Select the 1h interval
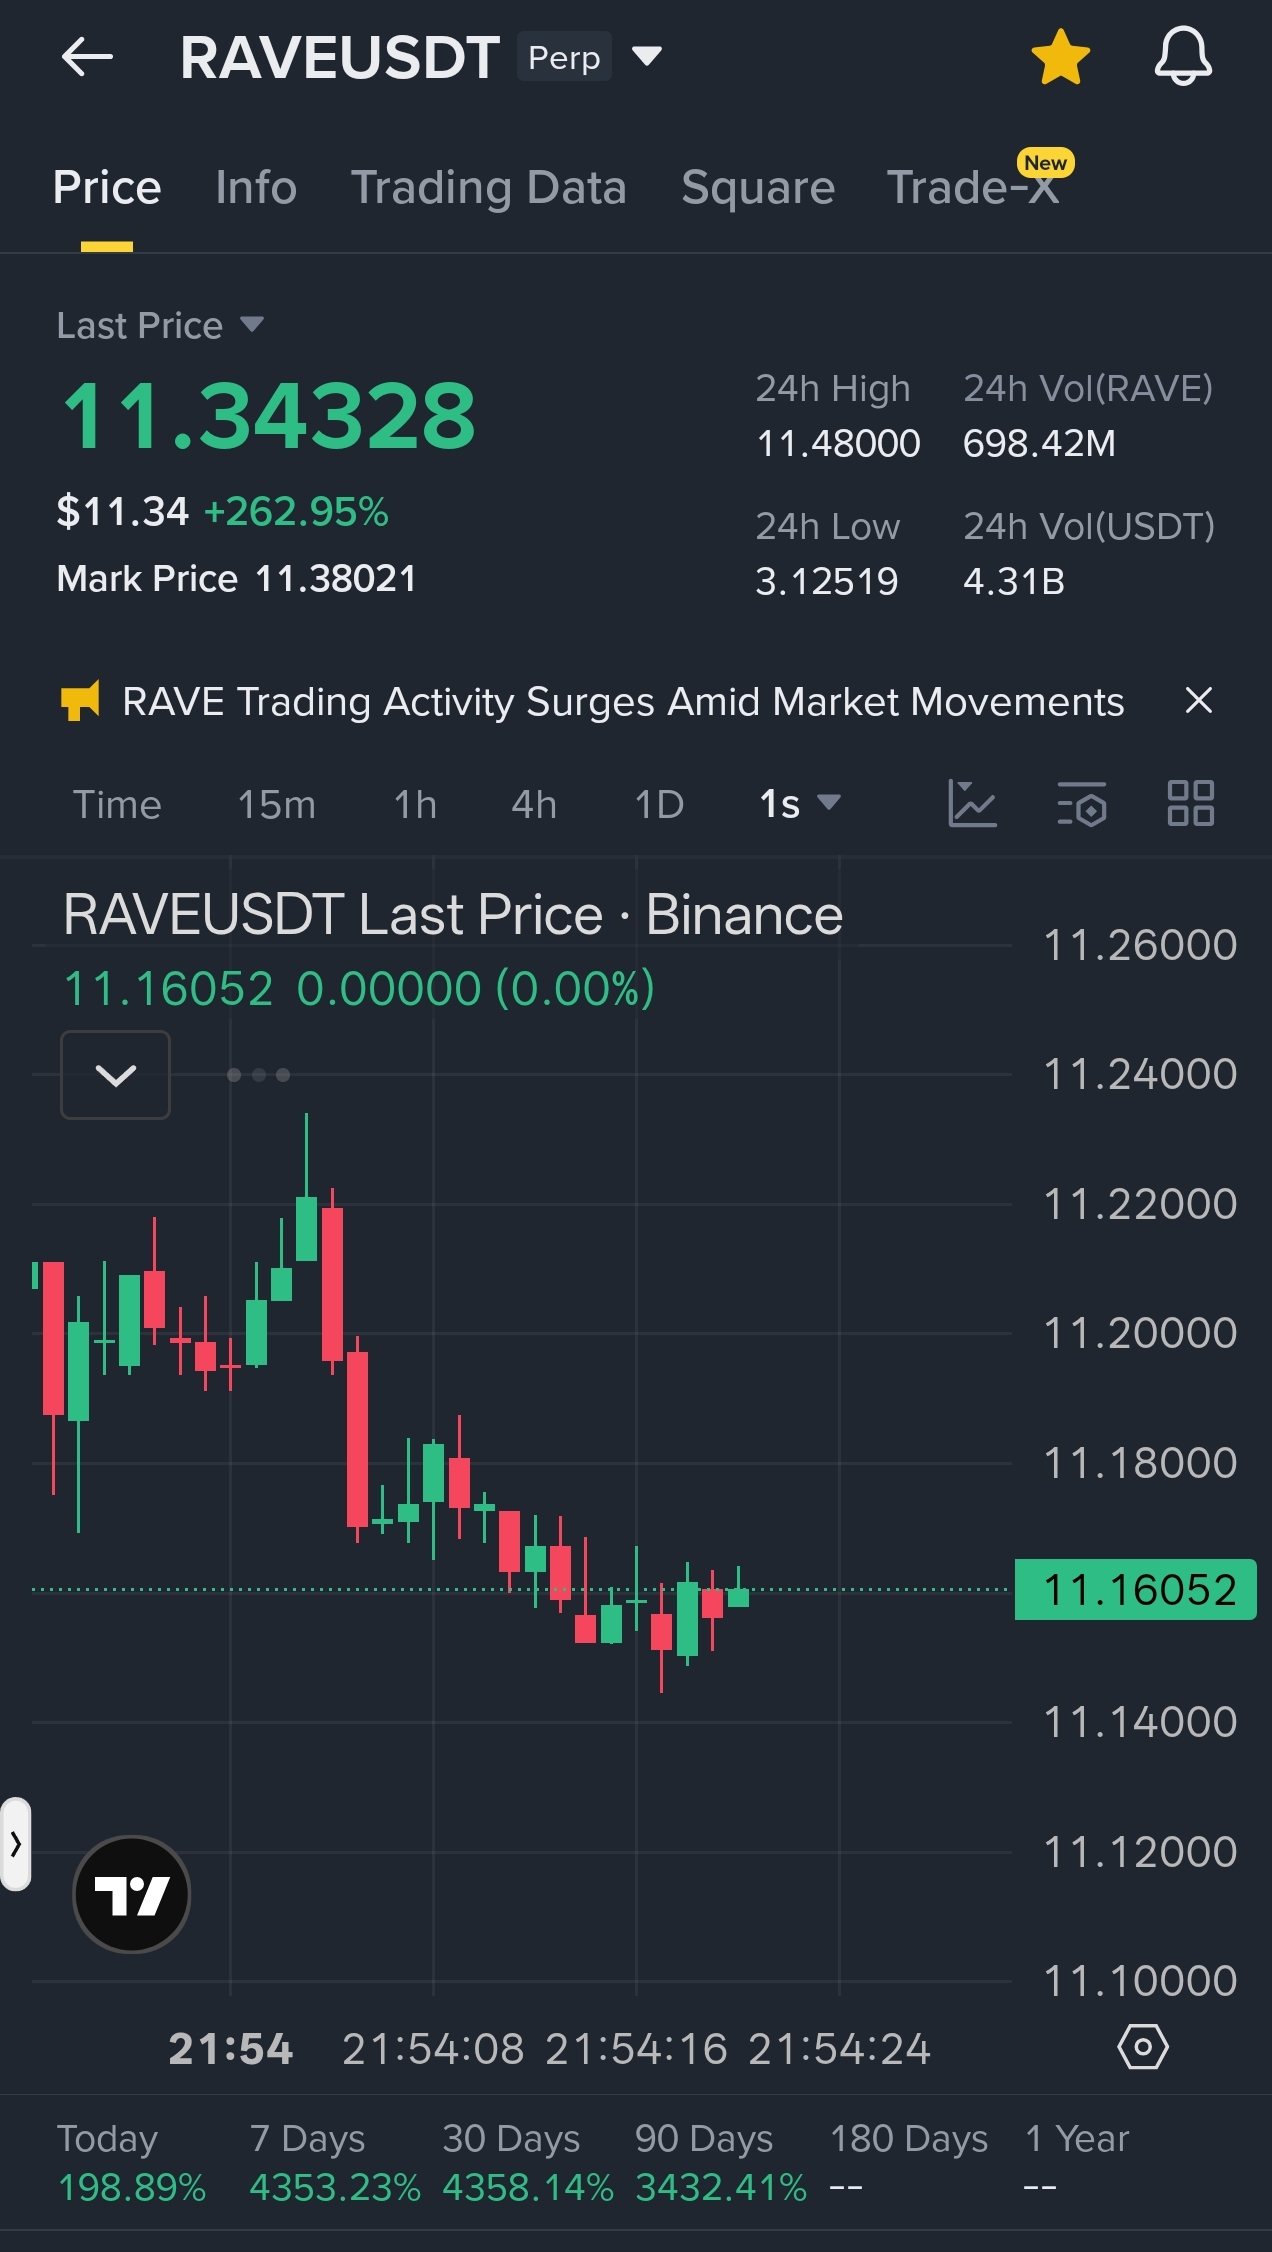1272x2252 pixels. [x=415, y=805]
